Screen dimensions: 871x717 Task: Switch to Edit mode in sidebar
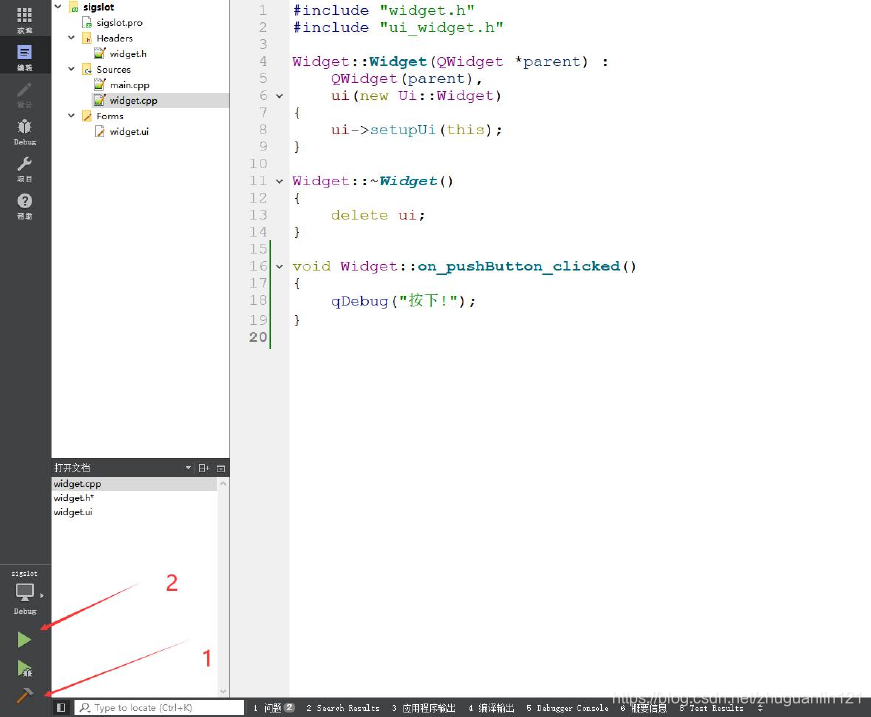(24, 56)
